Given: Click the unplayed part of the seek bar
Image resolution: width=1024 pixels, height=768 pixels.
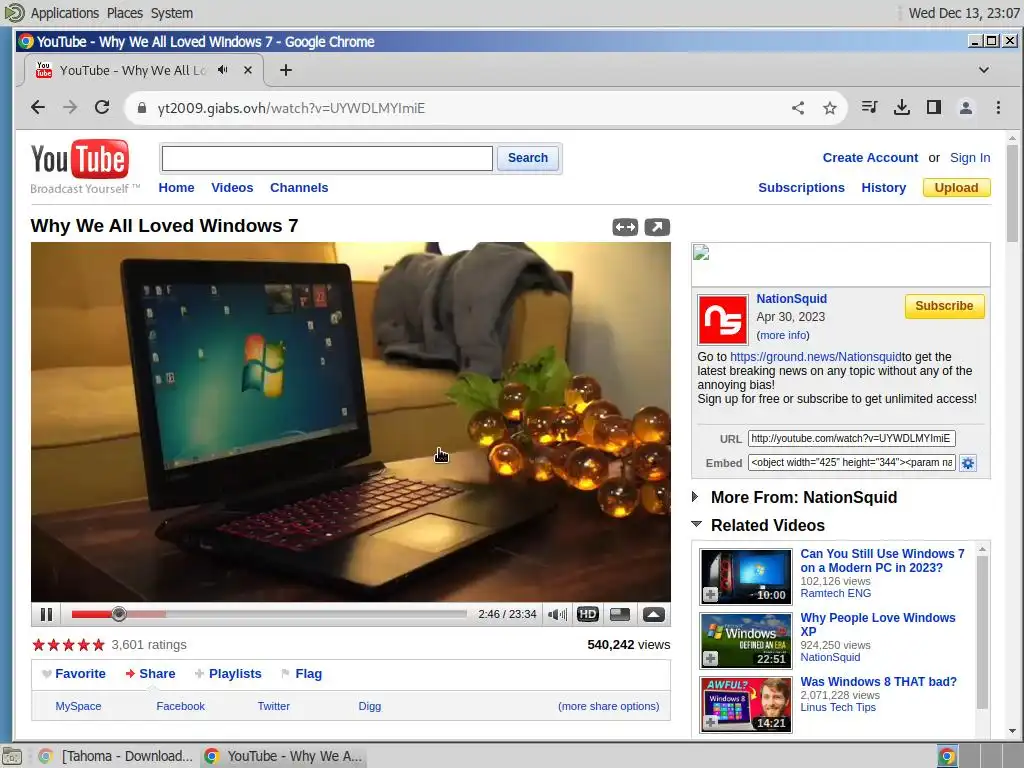Looking at the screenshot, I should pos(316,614).
